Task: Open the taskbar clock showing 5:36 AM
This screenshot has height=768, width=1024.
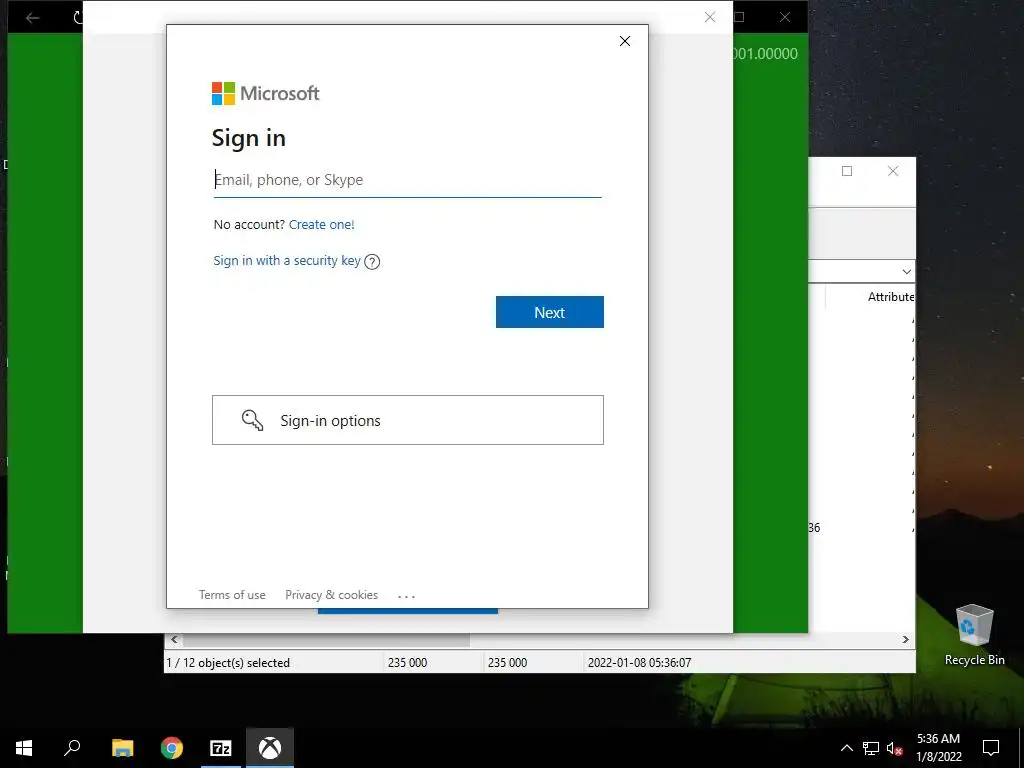Action: 938,748
